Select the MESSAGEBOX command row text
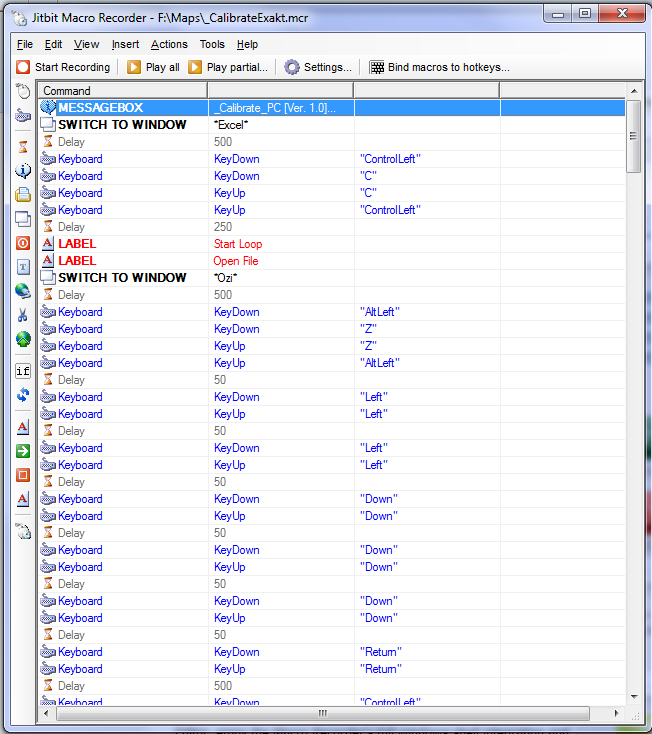 click(101, 108)
